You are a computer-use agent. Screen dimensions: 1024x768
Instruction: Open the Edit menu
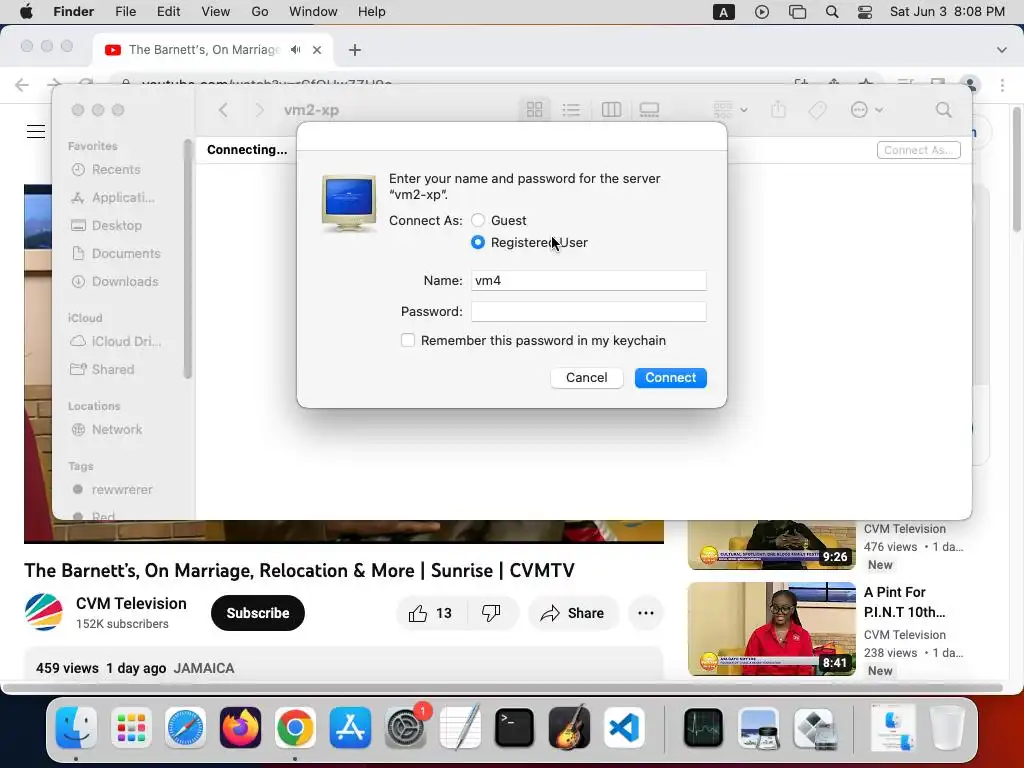click(168, 12)
